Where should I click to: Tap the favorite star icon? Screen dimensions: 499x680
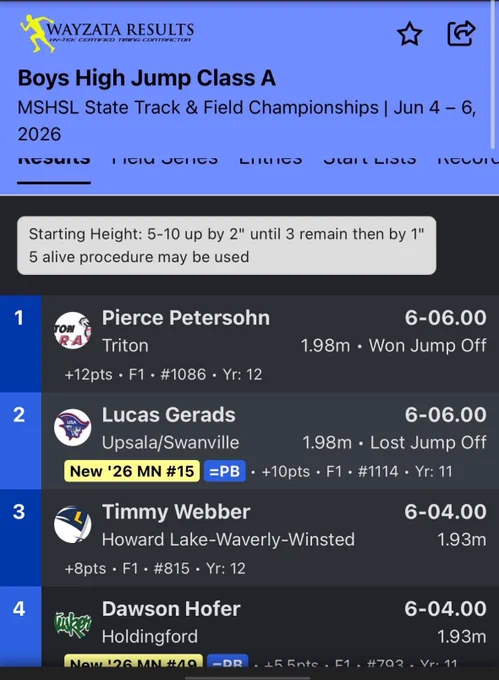(409, 34)
